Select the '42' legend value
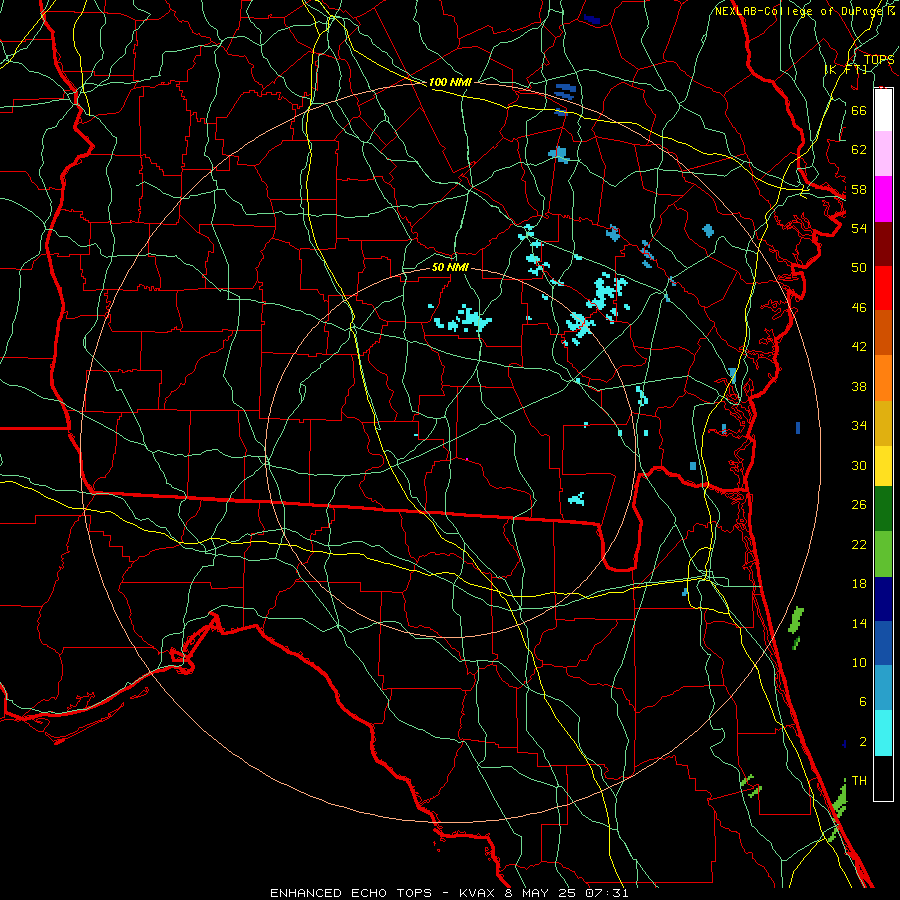The image size is (900, 900). pyautogui.click(x=859, y=347)
